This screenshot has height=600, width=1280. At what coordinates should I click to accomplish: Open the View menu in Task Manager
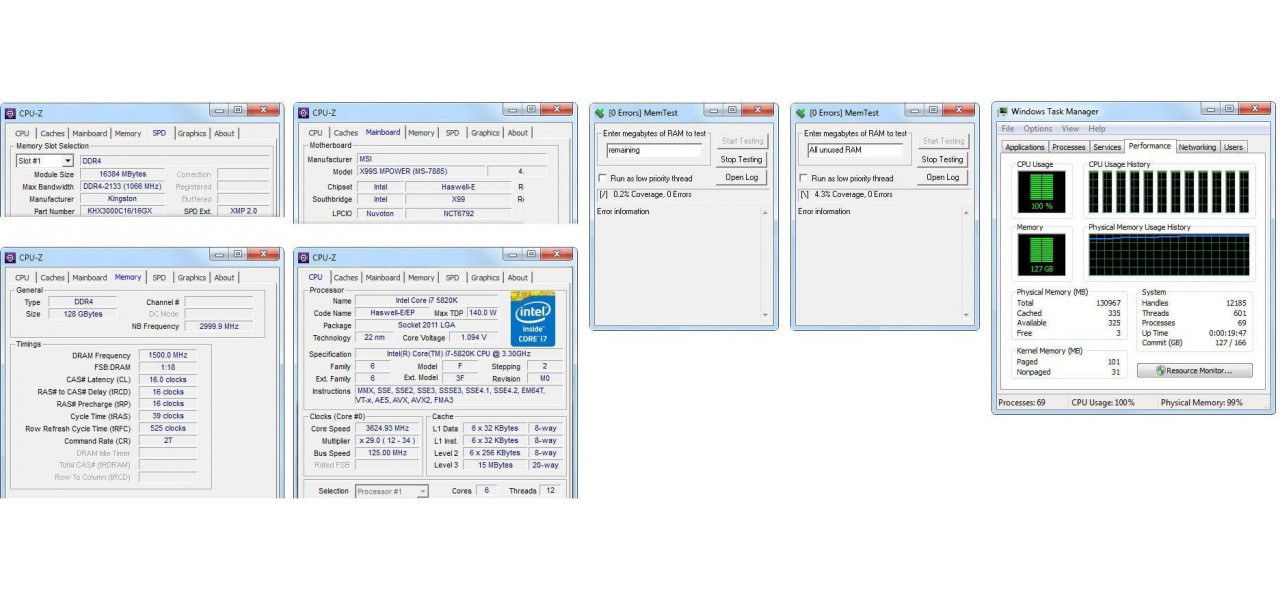click(1070, 129)
